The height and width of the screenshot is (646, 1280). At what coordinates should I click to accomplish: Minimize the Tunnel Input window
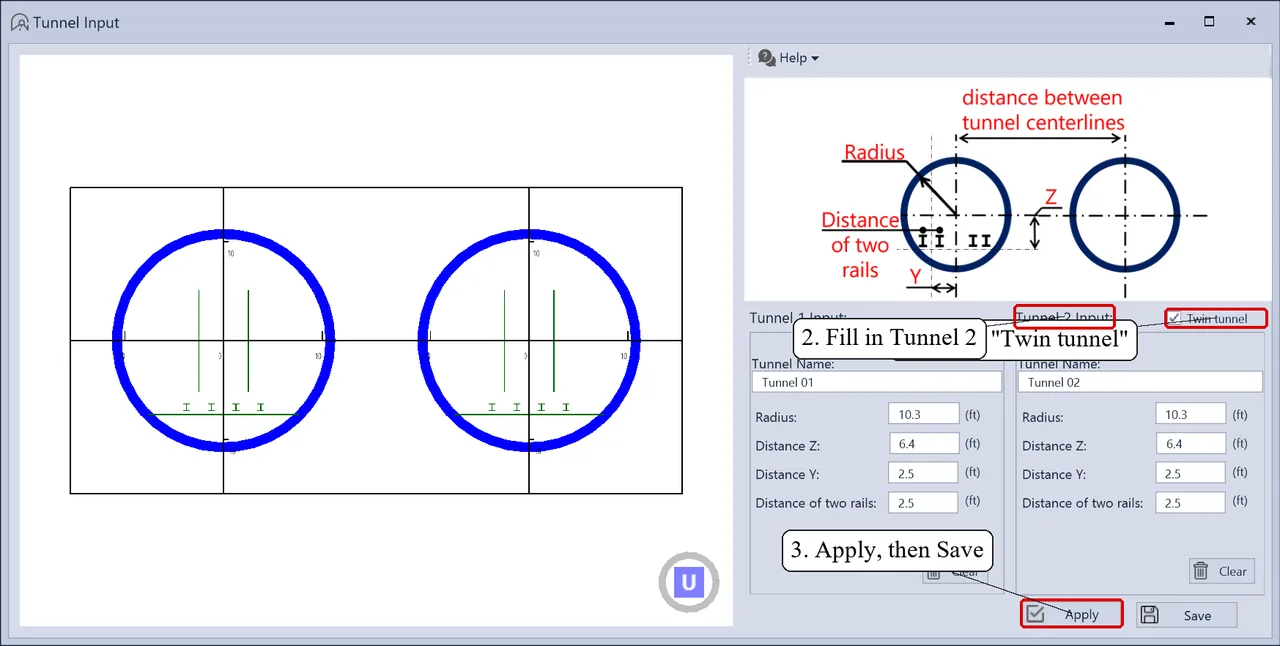click(x=1167, y=21)
